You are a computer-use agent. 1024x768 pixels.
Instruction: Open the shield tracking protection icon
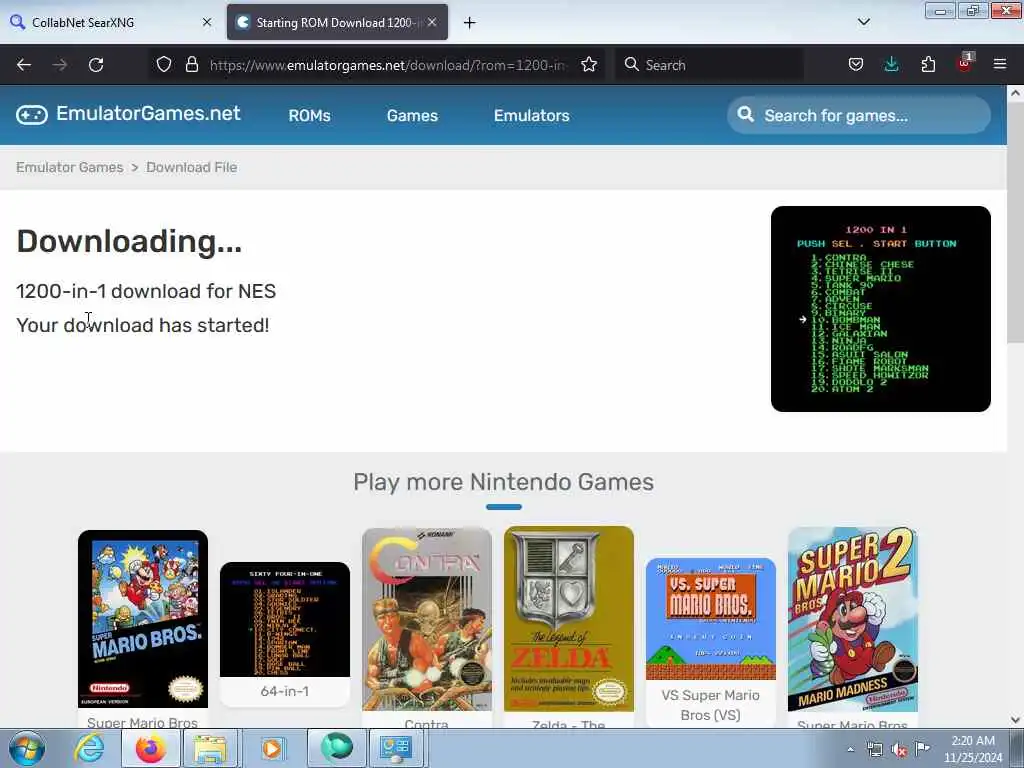click(x=164, y=64)
